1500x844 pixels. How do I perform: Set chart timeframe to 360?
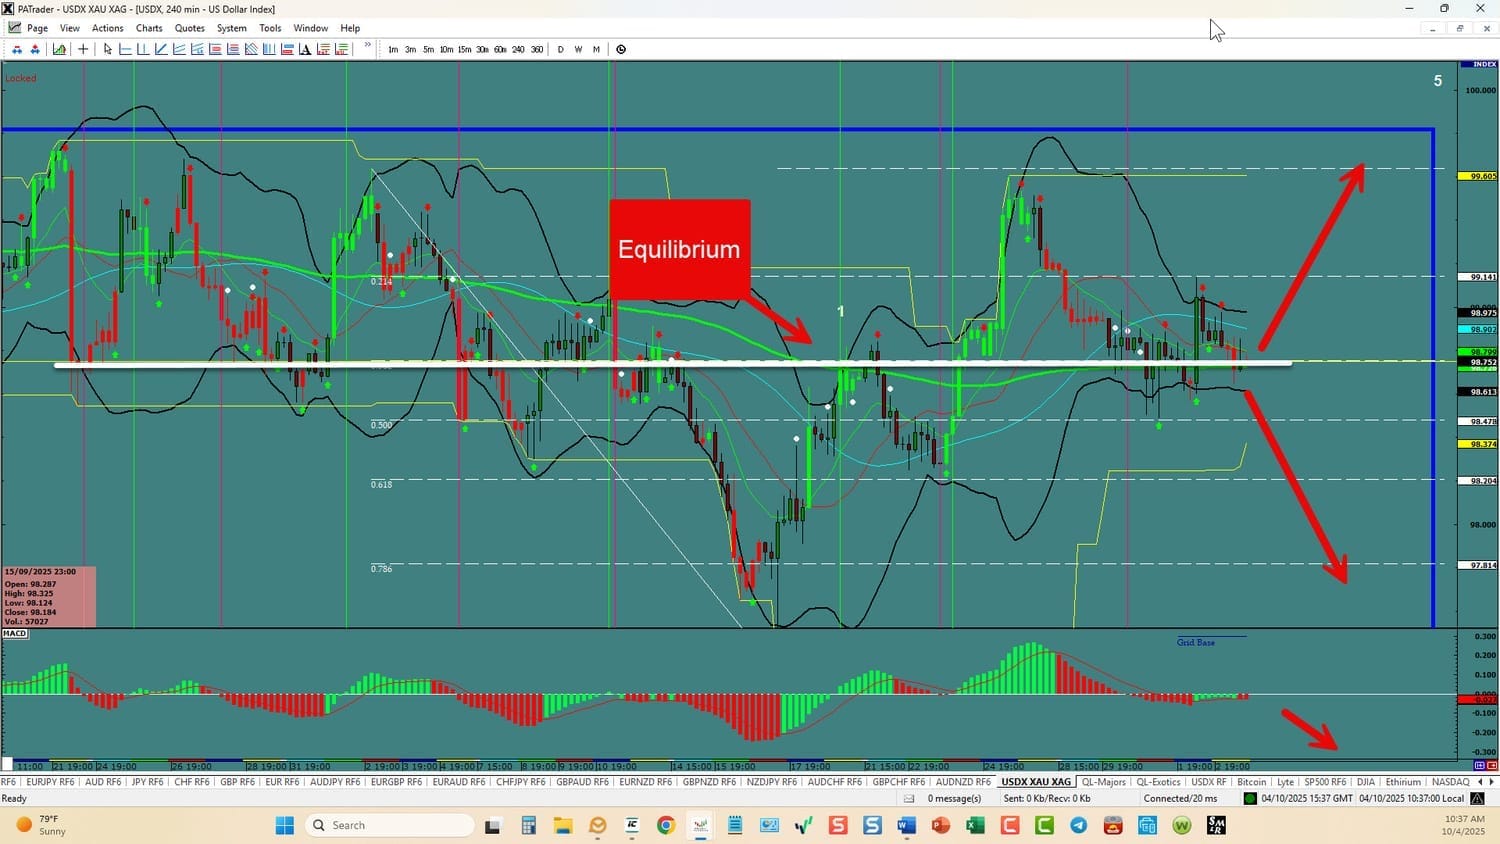[537, 49]
